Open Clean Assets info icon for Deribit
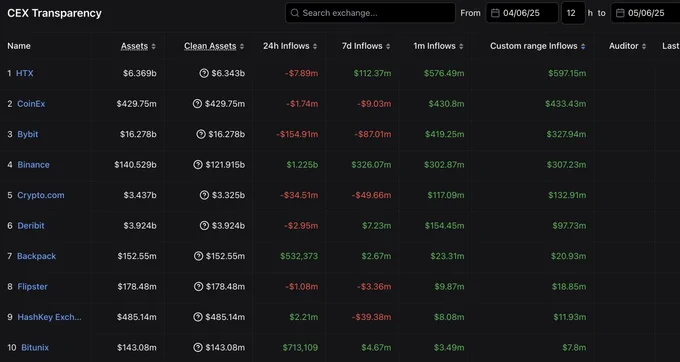Viewport: 680px width, 362px height. [x=204, y=225]
